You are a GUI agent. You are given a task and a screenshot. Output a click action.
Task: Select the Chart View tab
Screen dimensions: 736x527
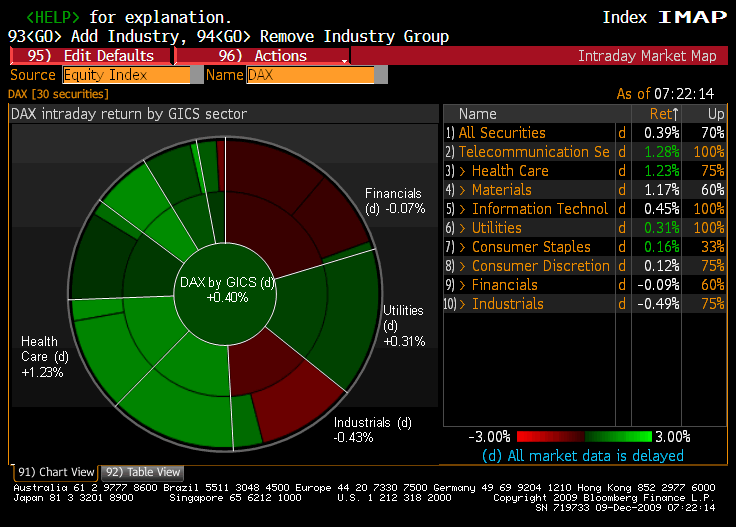pyautogui.click(x=55, y=472)
